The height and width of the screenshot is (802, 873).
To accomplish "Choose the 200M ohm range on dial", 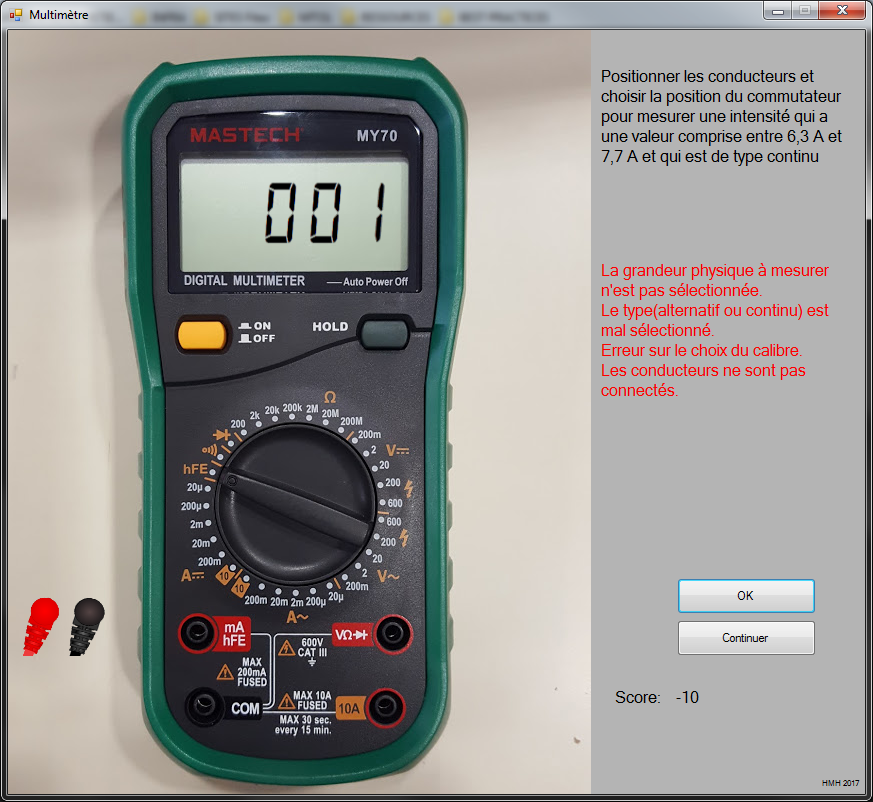I will point(351,421).
